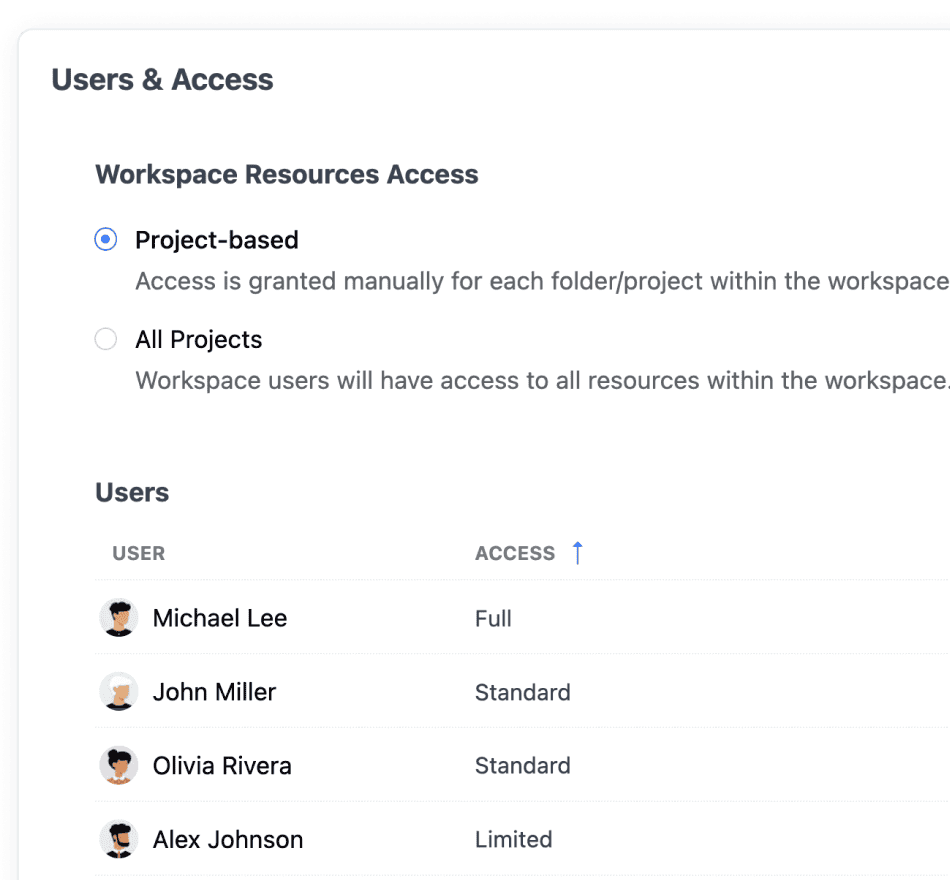Open the Olivia Rivera user name
This screenshot has height=880, width=950.
coord(222,766)
